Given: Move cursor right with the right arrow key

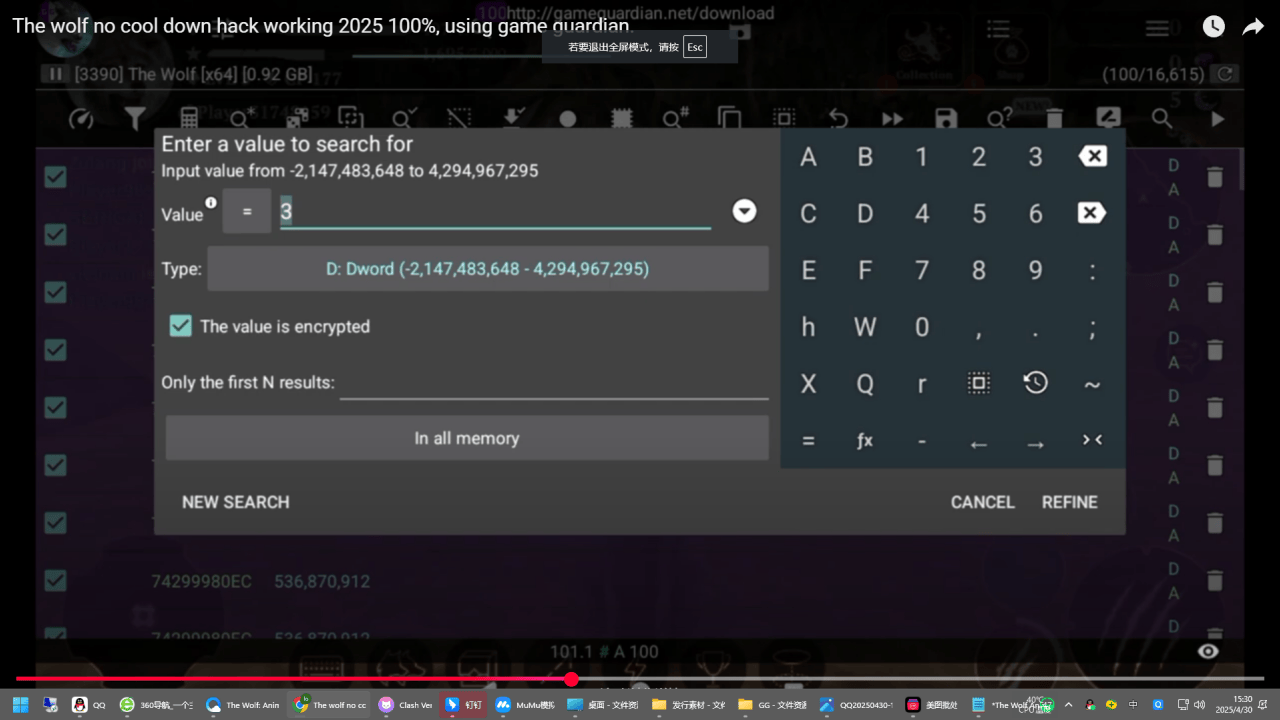Looking at the screenshot, I should pyautogui.click(x=1035, y=443).
